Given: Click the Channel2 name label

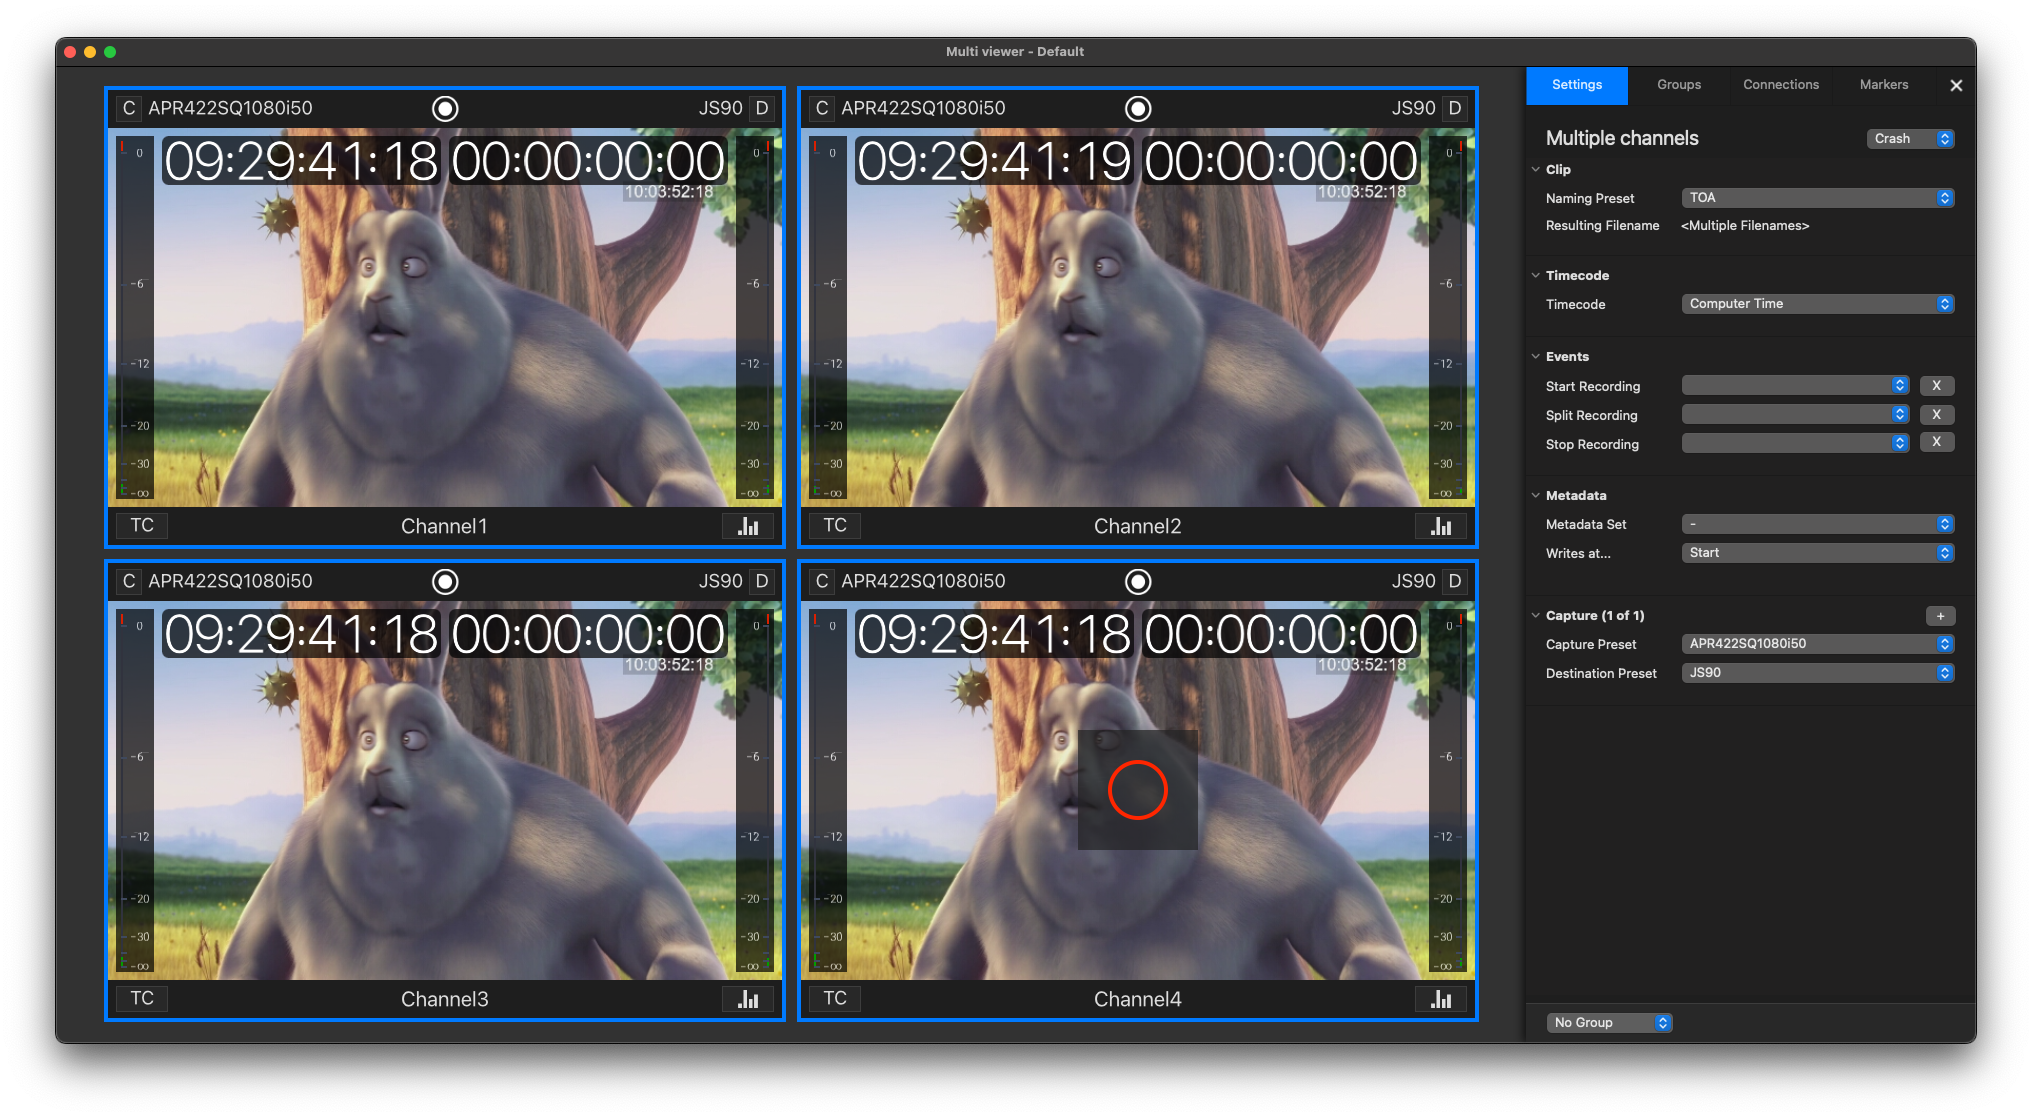Looking at the screenshot, I should click(x=1138, y=526).
